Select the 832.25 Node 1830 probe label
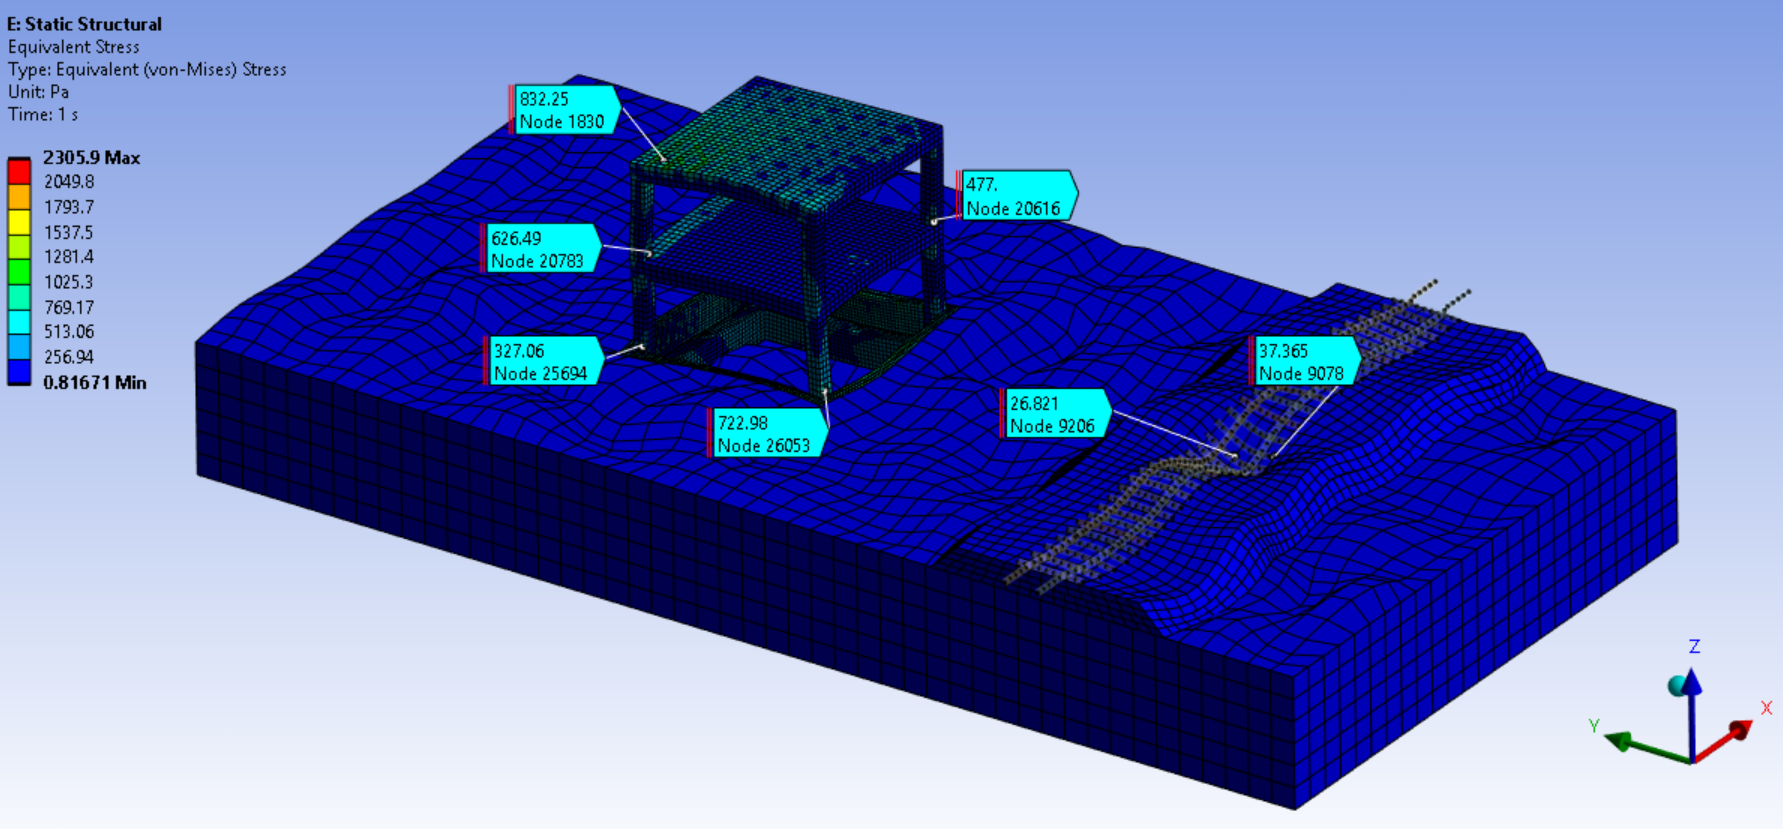Viewport: 1783px width, 829px height. [x=565, y=110]
